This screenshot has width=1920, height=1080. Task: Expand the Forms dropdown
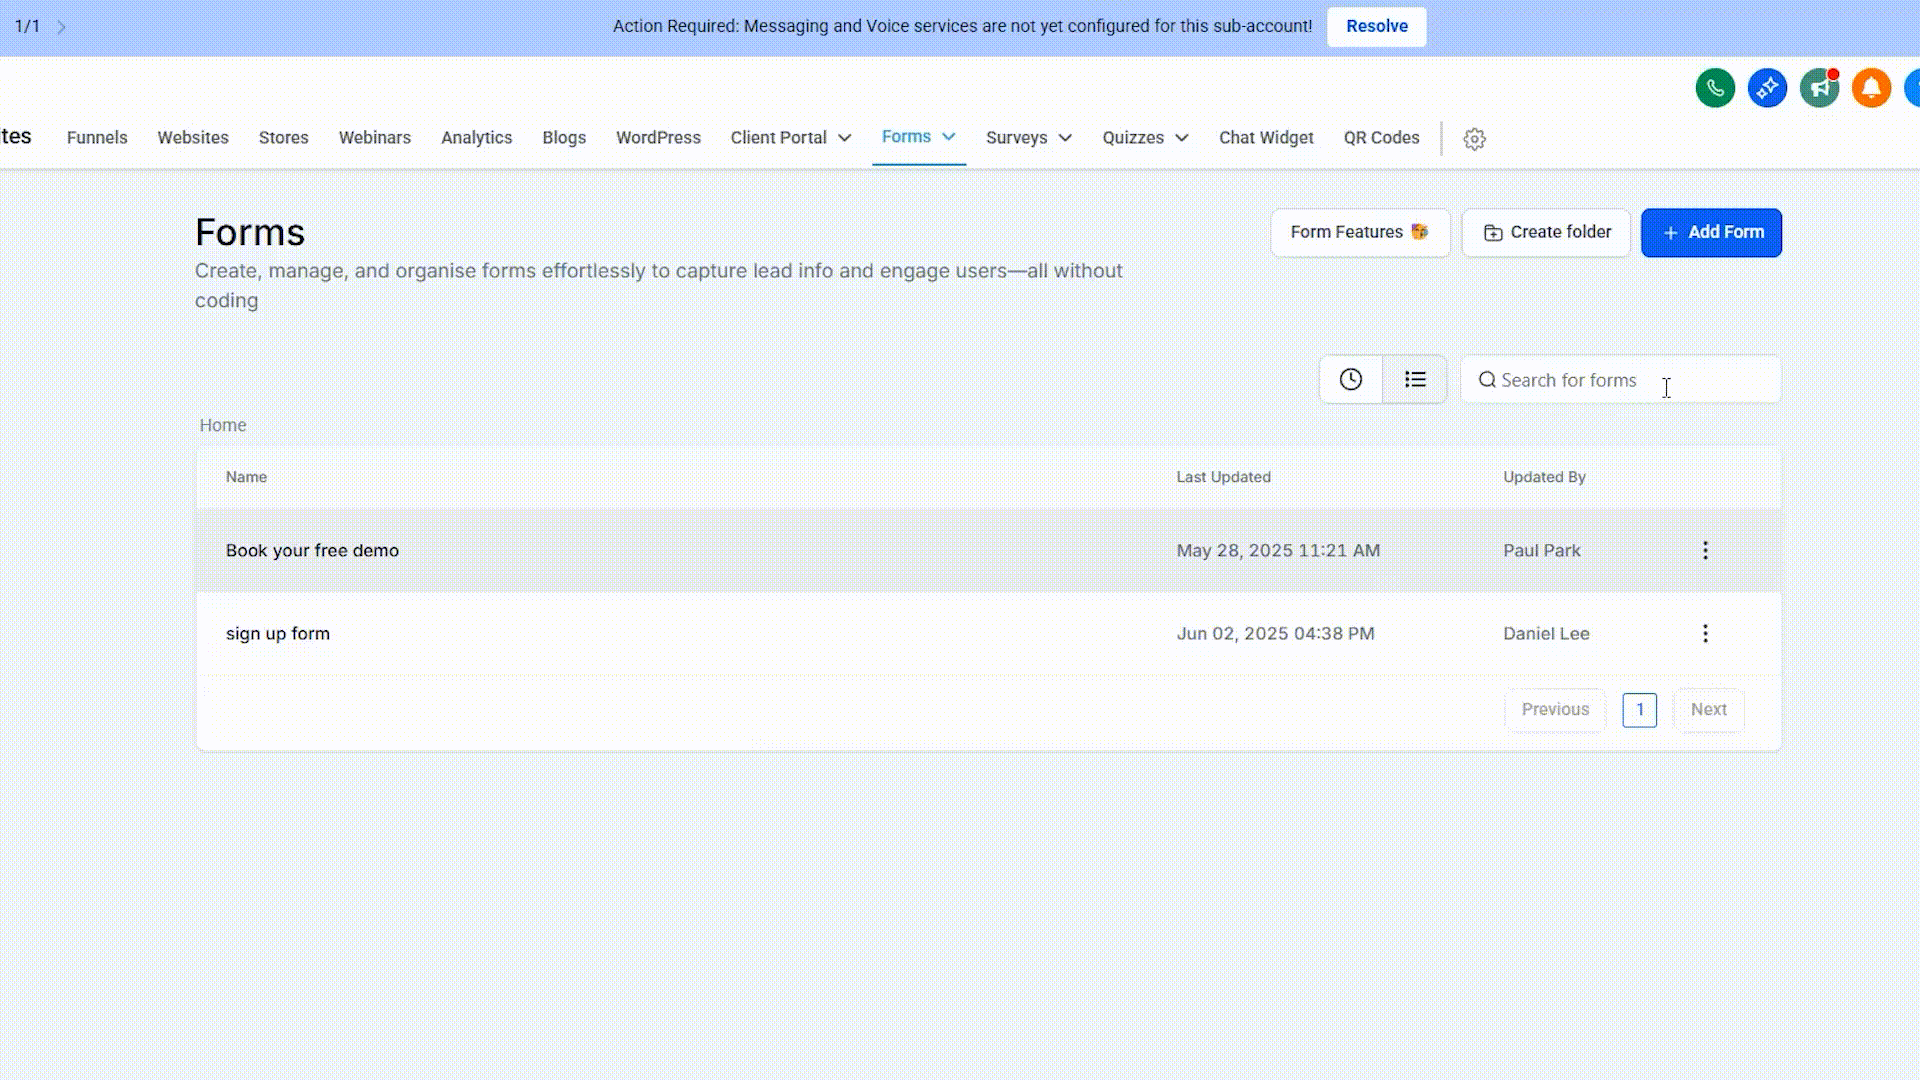(x=918, y=137)
